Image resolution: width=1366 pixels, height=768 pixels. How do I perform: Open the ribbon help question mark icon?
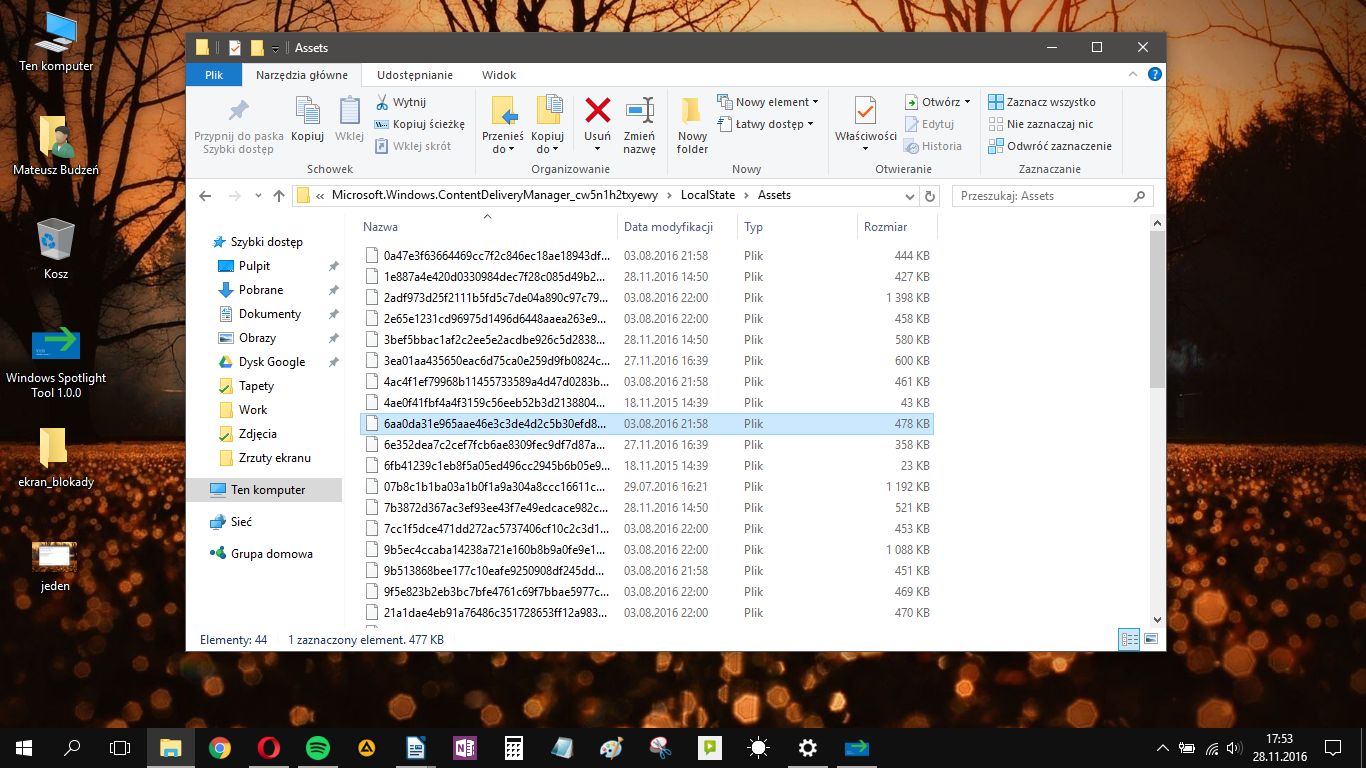coord(1155,74)
